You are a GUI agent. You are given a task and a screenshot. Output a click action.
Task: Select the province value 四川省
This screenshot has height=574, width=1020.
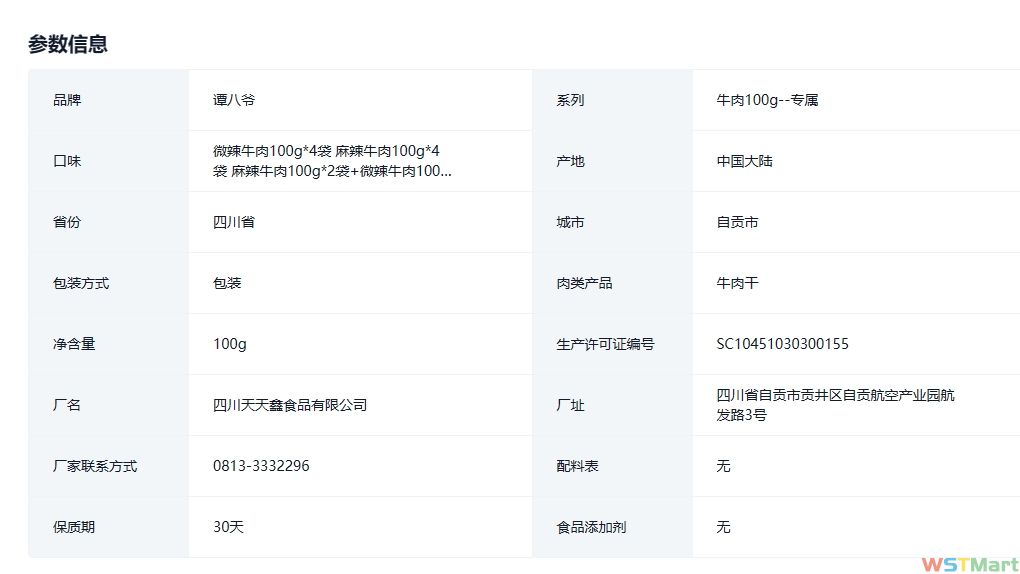click(x=234, y=222)
